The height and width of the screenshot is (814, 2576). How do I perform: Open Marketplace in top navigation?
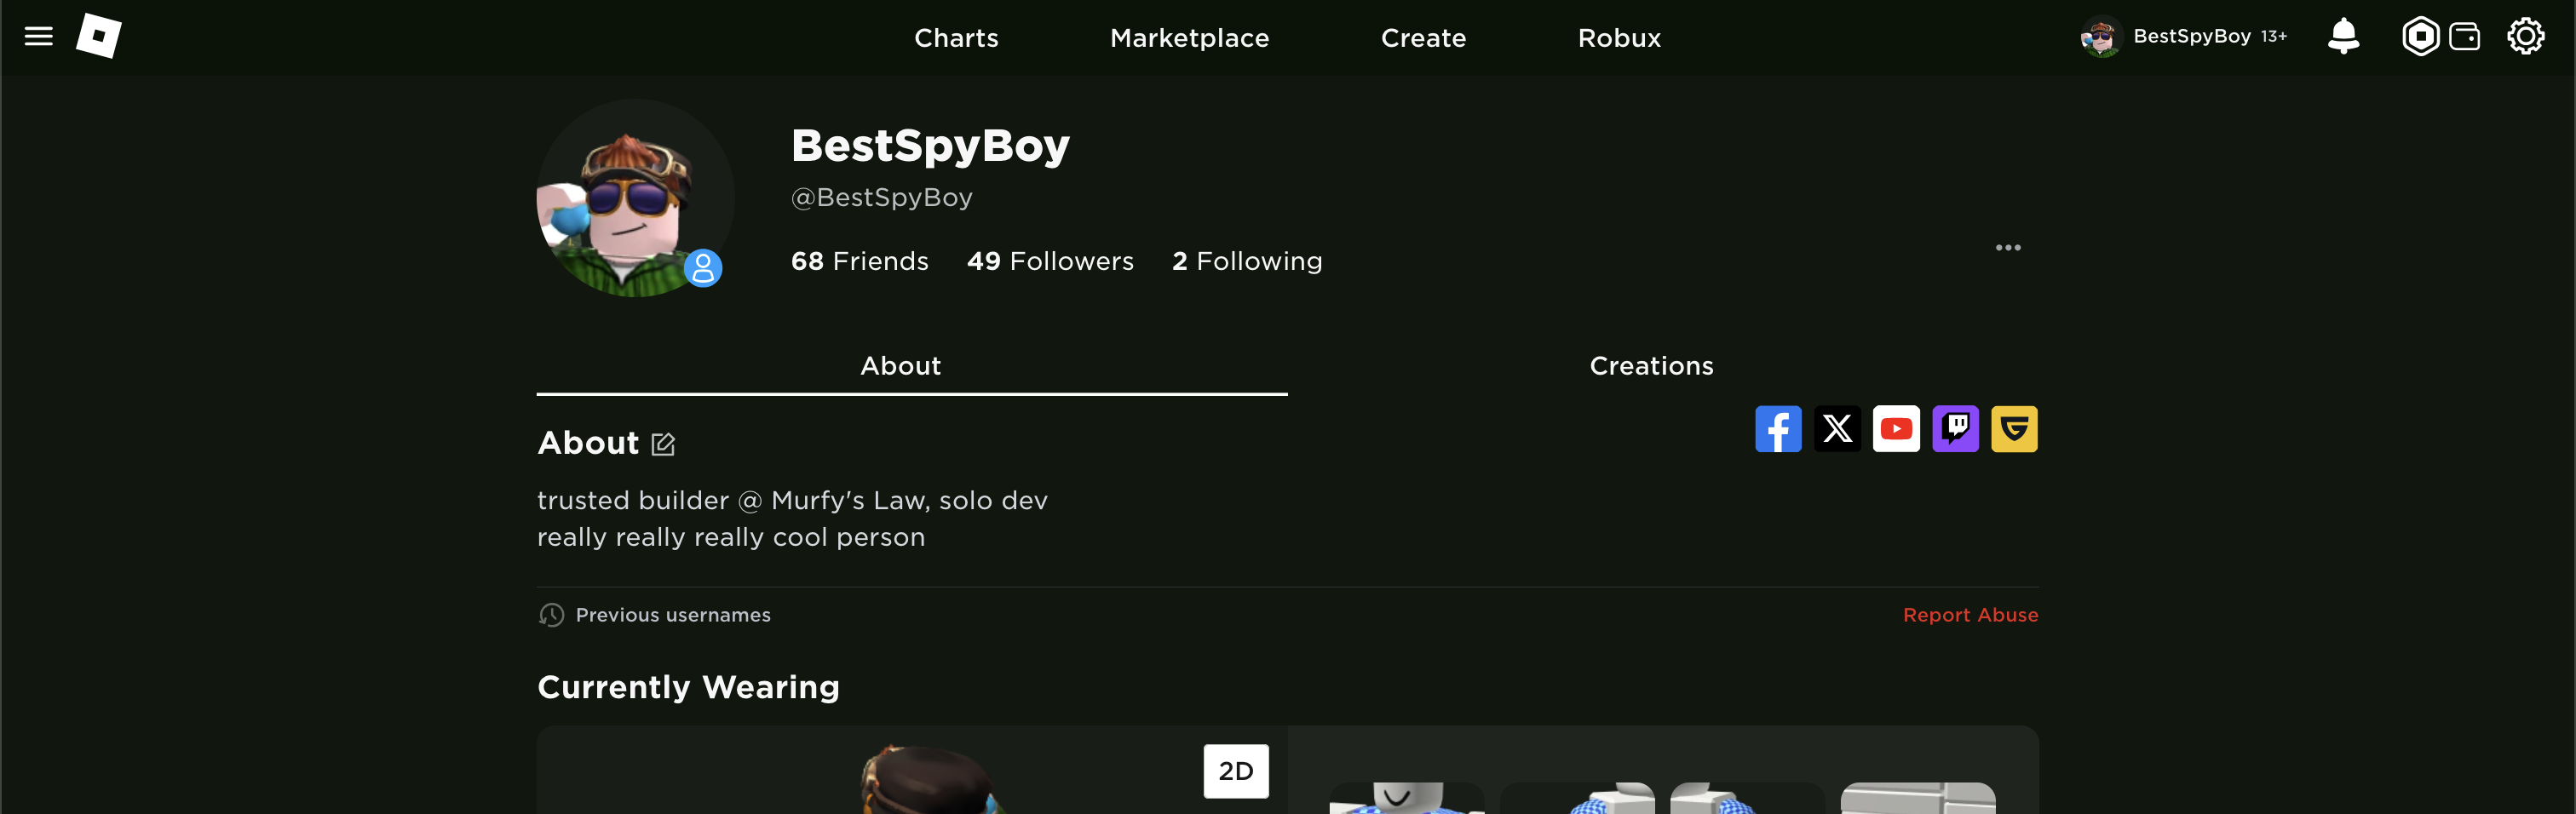pos(1189,38)
